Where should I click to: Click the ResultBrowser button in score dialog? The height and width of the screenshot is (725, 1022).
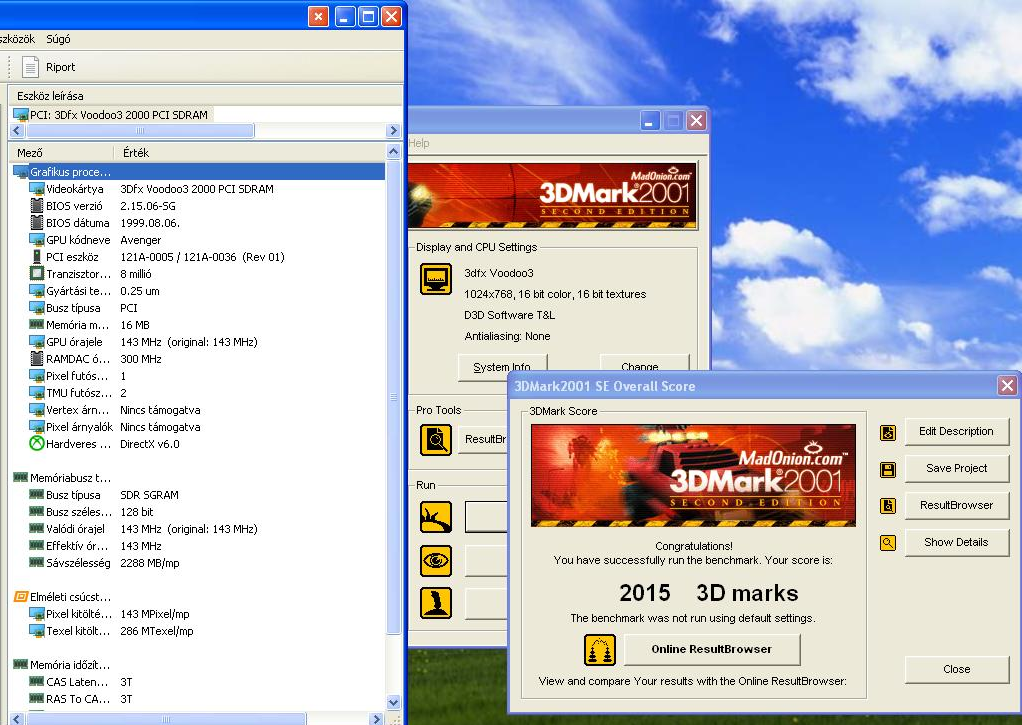957,505
